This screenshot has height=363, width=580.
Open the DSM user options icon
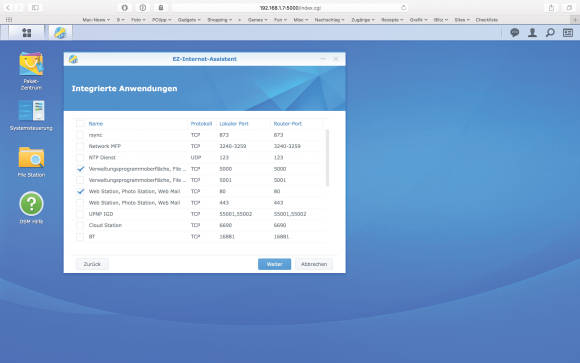point(532,33)
